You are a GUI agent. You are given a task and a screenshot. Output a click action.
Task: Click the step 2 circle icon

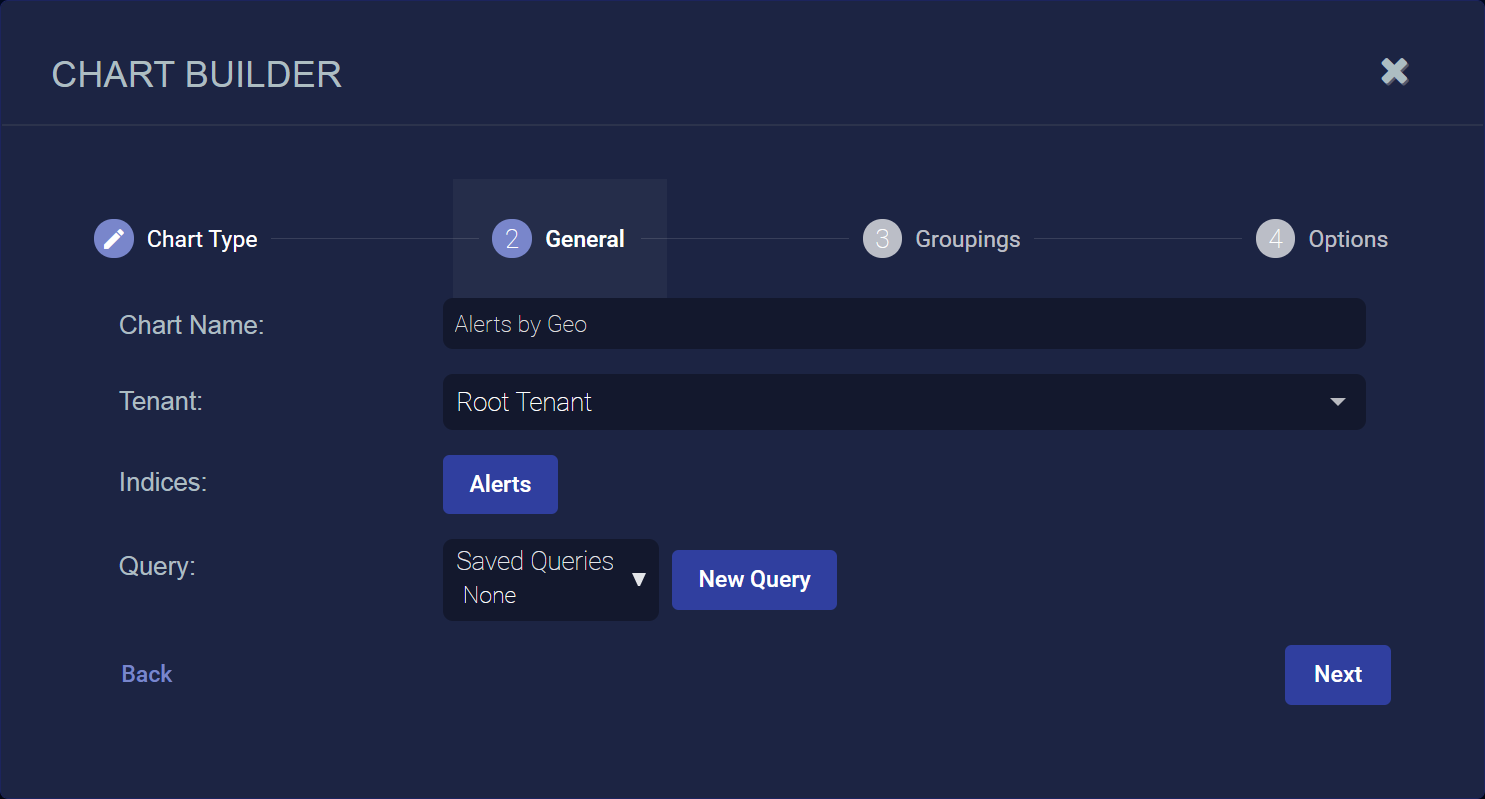click(512, 239)
